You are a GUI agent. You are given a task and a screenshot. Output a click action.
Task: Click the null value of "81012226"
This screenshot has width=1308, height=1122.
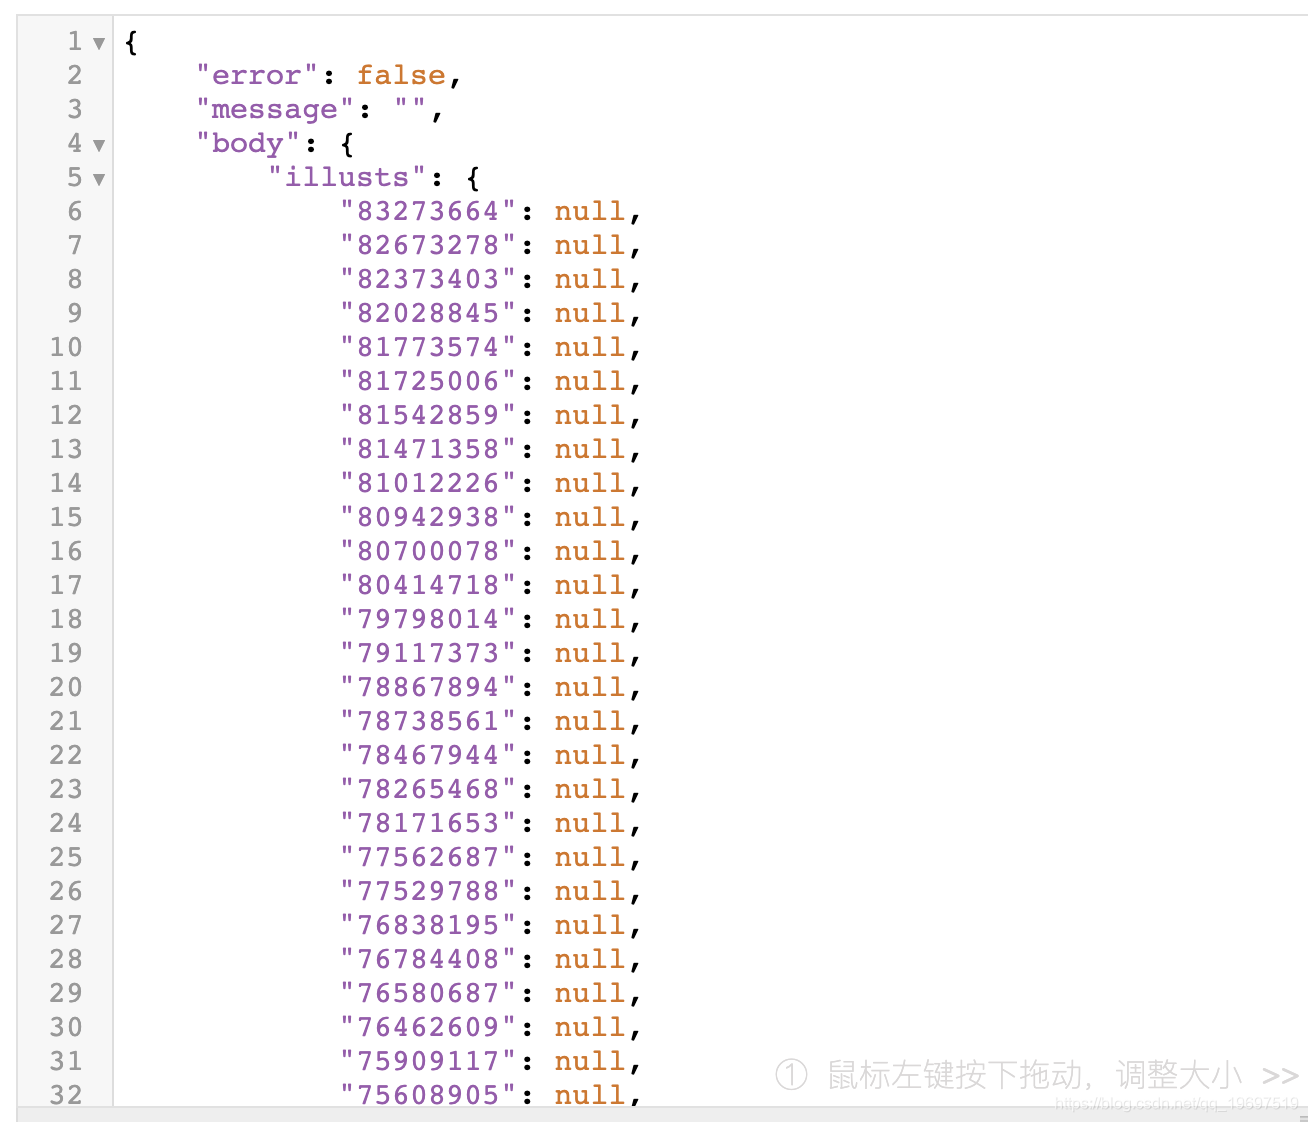tap(590, 483)
